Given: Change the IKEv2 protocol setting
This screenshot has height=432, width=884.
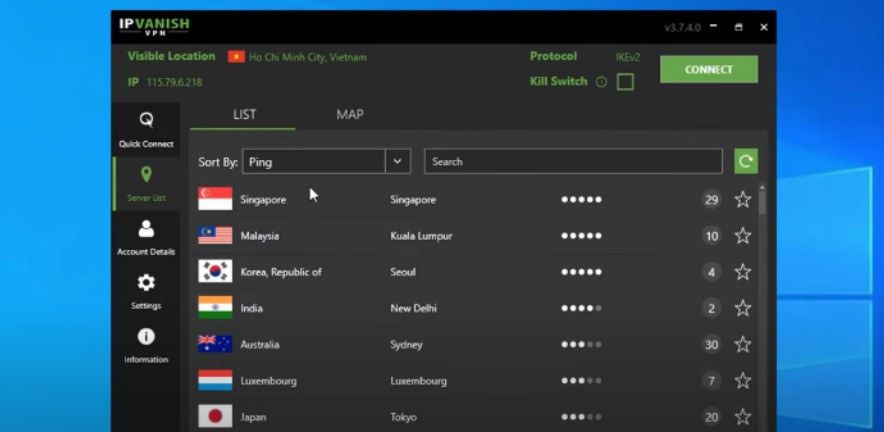Looking at the screenshot, I should pos(627,58).
